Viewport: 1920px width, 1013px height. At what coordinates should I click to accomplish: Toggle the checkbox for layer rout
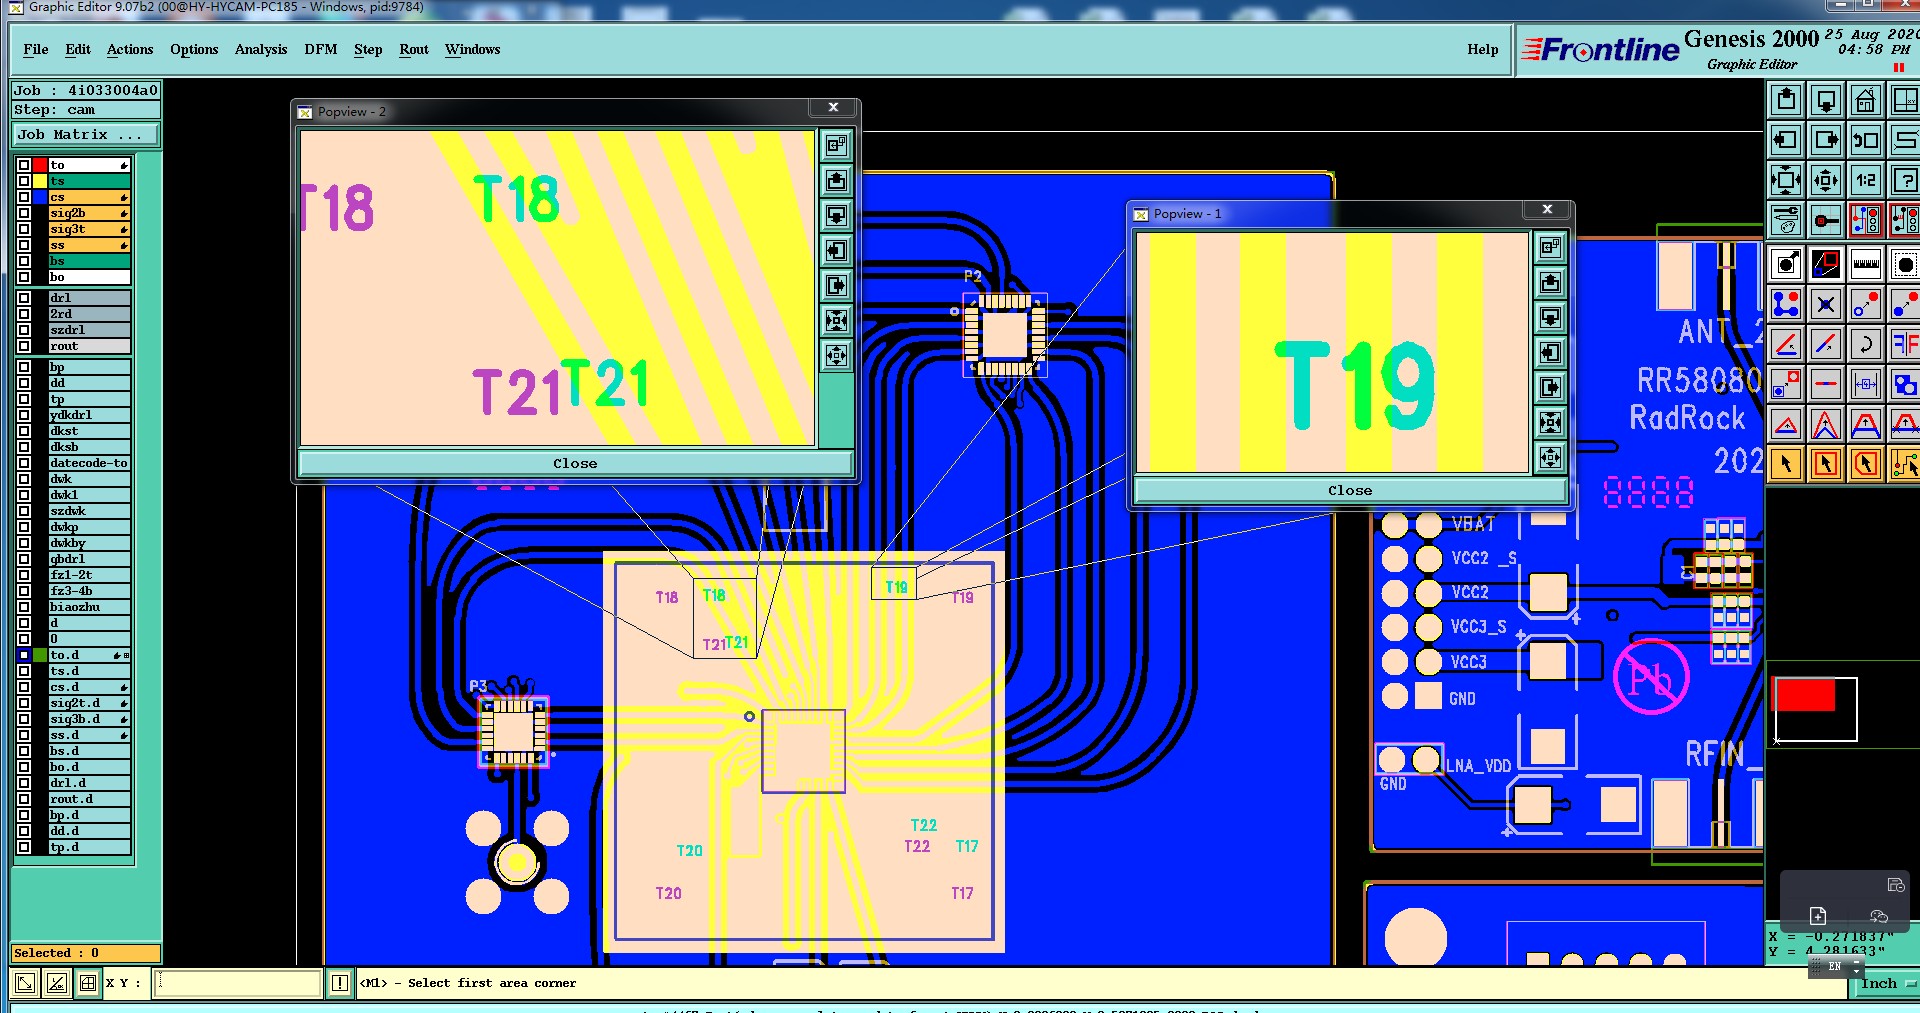point(24,346)
